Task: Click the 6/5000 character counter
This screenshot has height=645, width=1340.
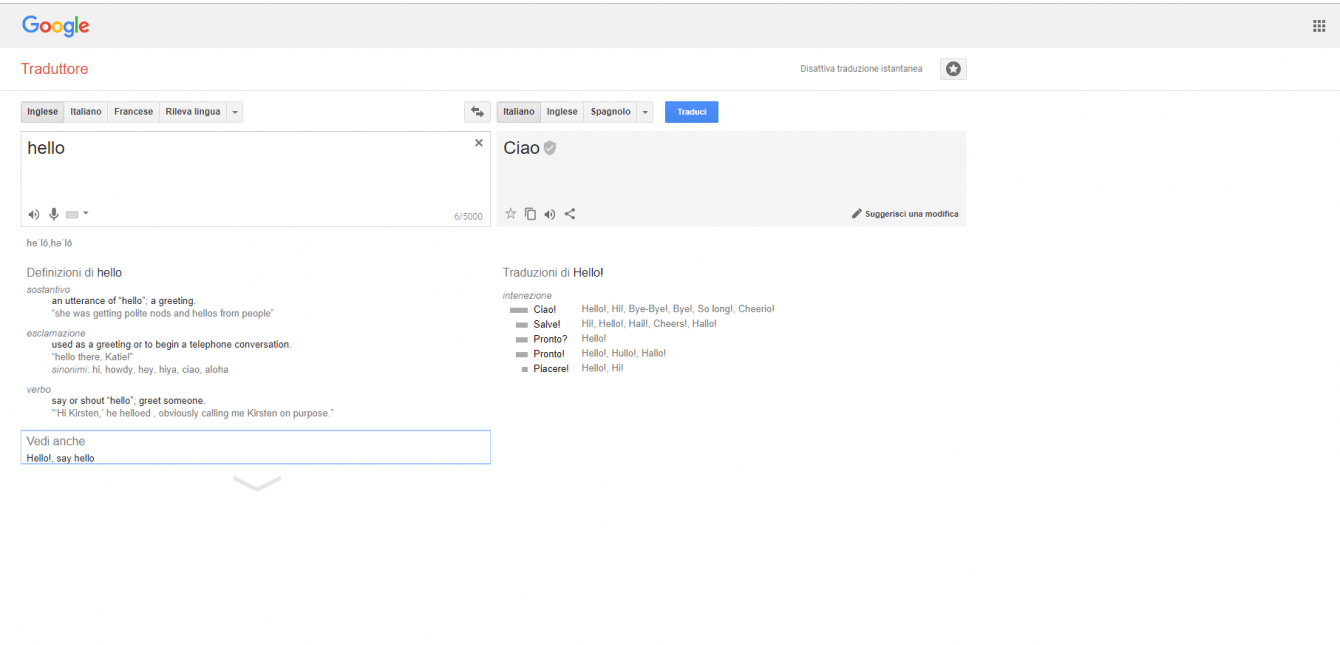Action: tap(468, 216)
